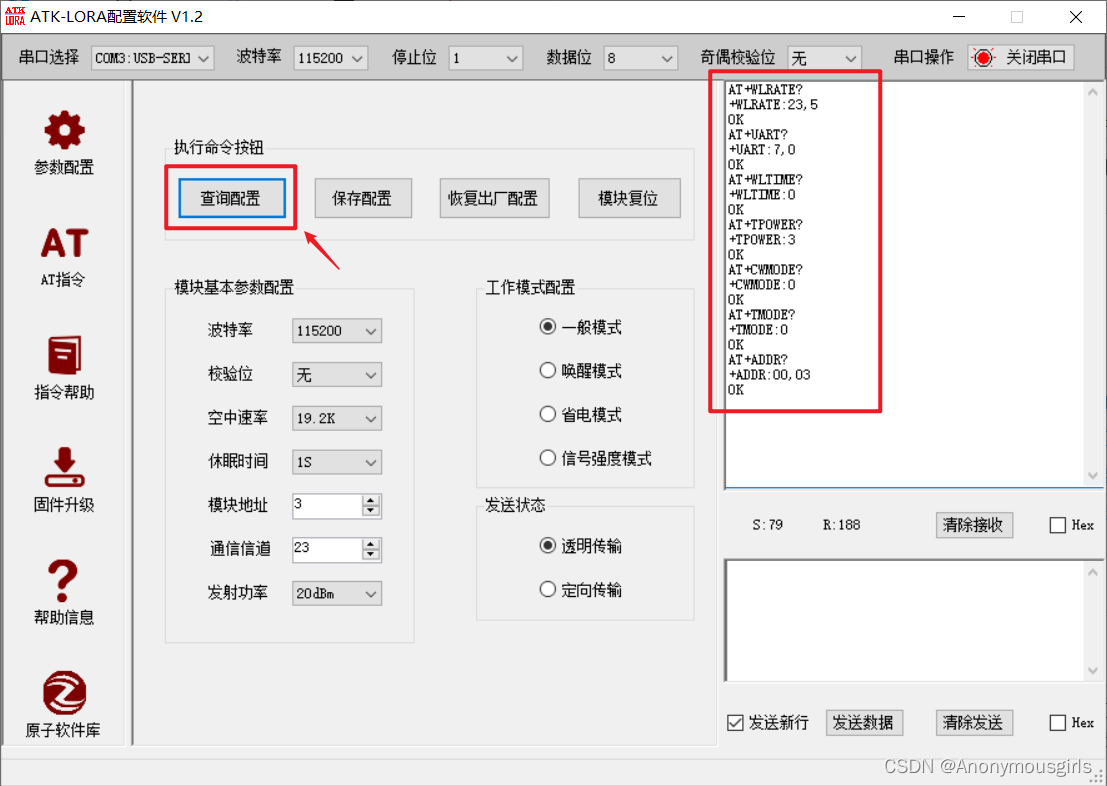Click the 恢复出厂配置 factory reset button

click(494, 197)
